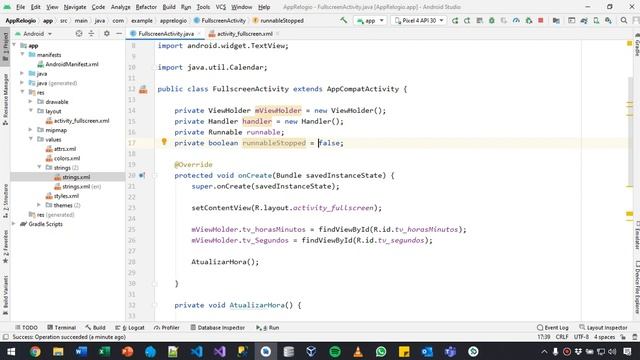Viewport: 640px width, 360px height.
Task: Collapse the values folder
Action: coord(31,139)
